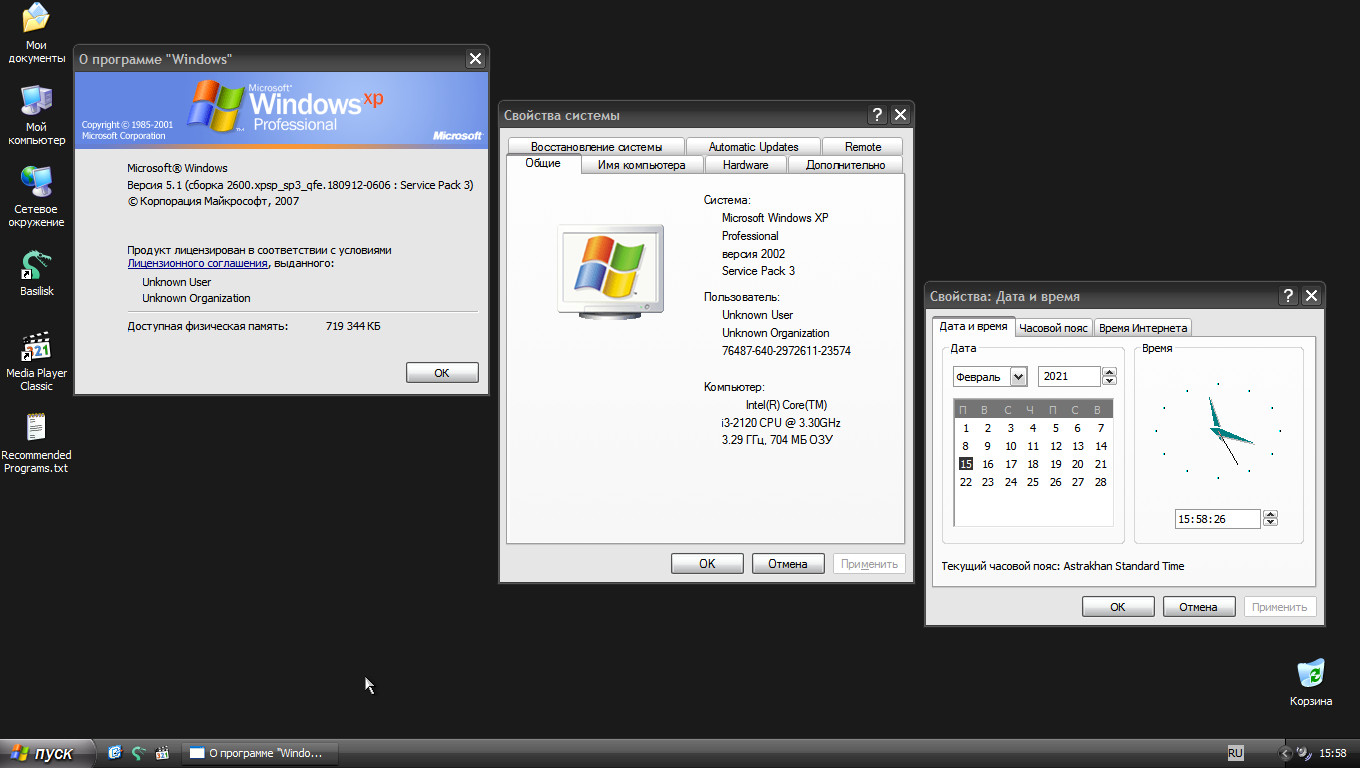This screenshot has height=768, width=1360.
Task: Close the О программе "Windows" dialog
Action: click(x=475, y=59)
